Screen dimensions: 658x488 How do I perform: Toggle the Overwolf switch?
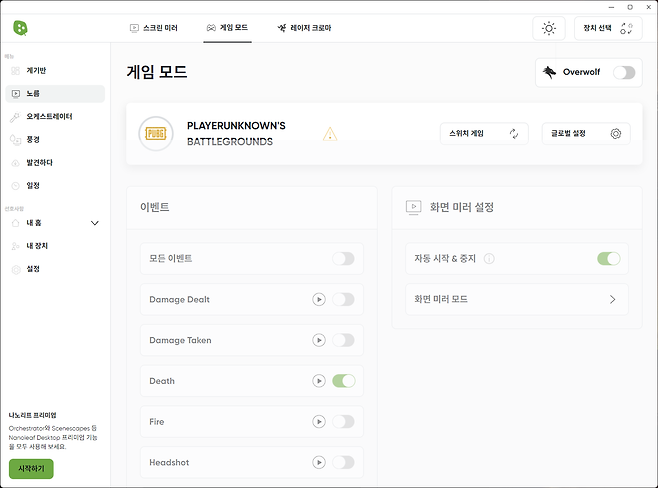click(x=624, y=72)
